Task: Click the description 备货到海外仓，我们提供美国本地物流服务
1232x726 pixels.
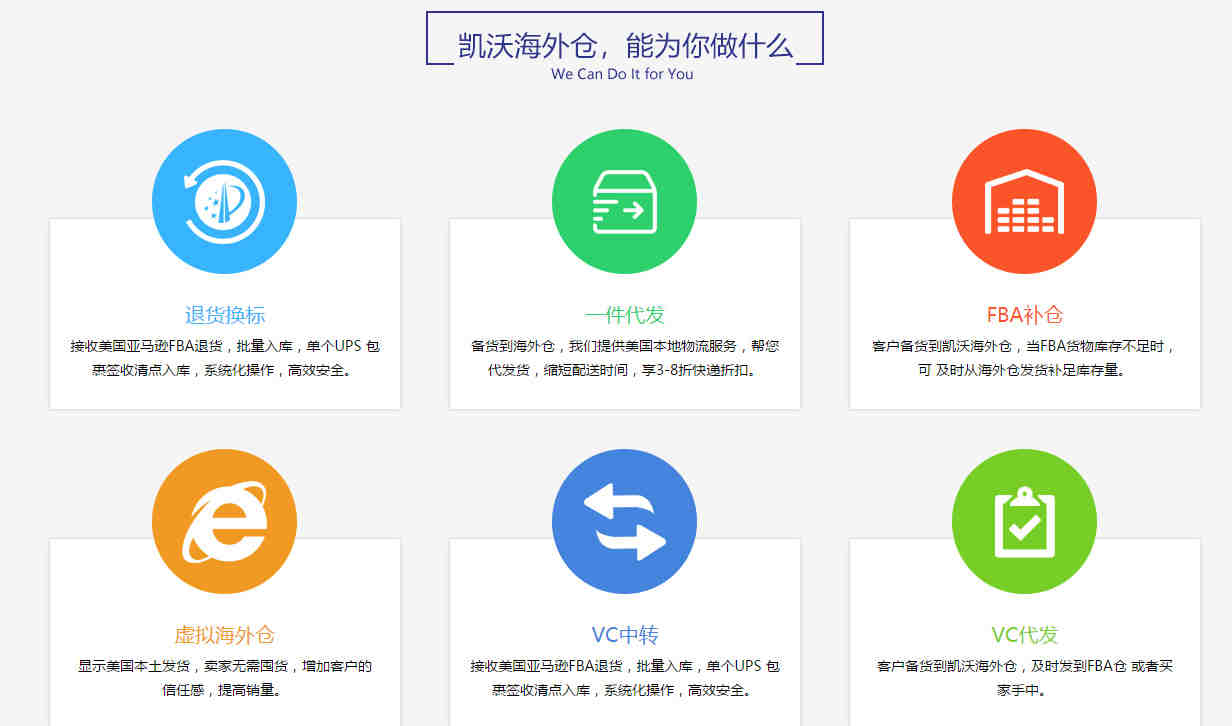Action: coord(625,358)
